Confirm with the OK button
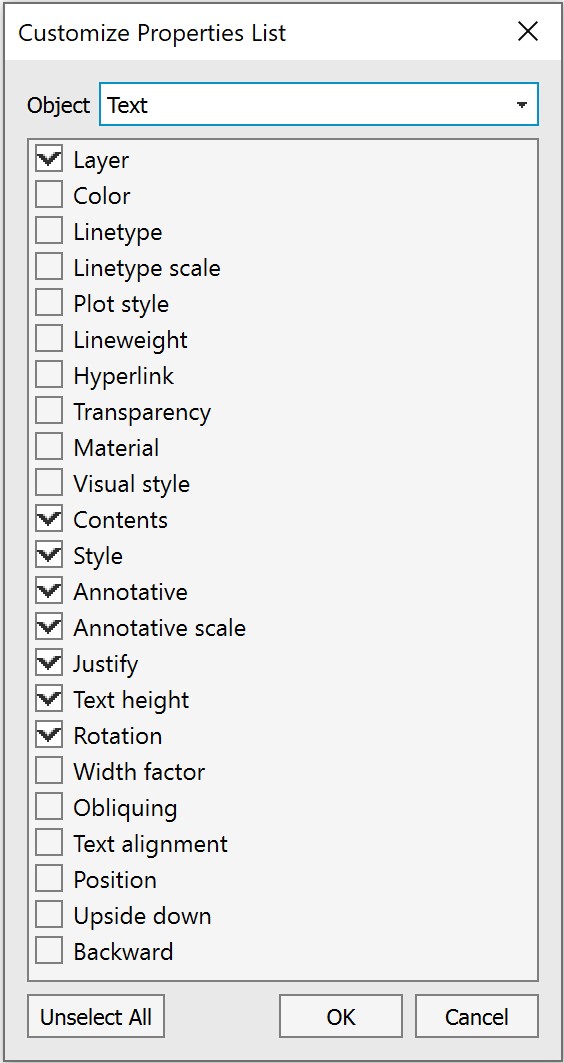 point(341,1016)
